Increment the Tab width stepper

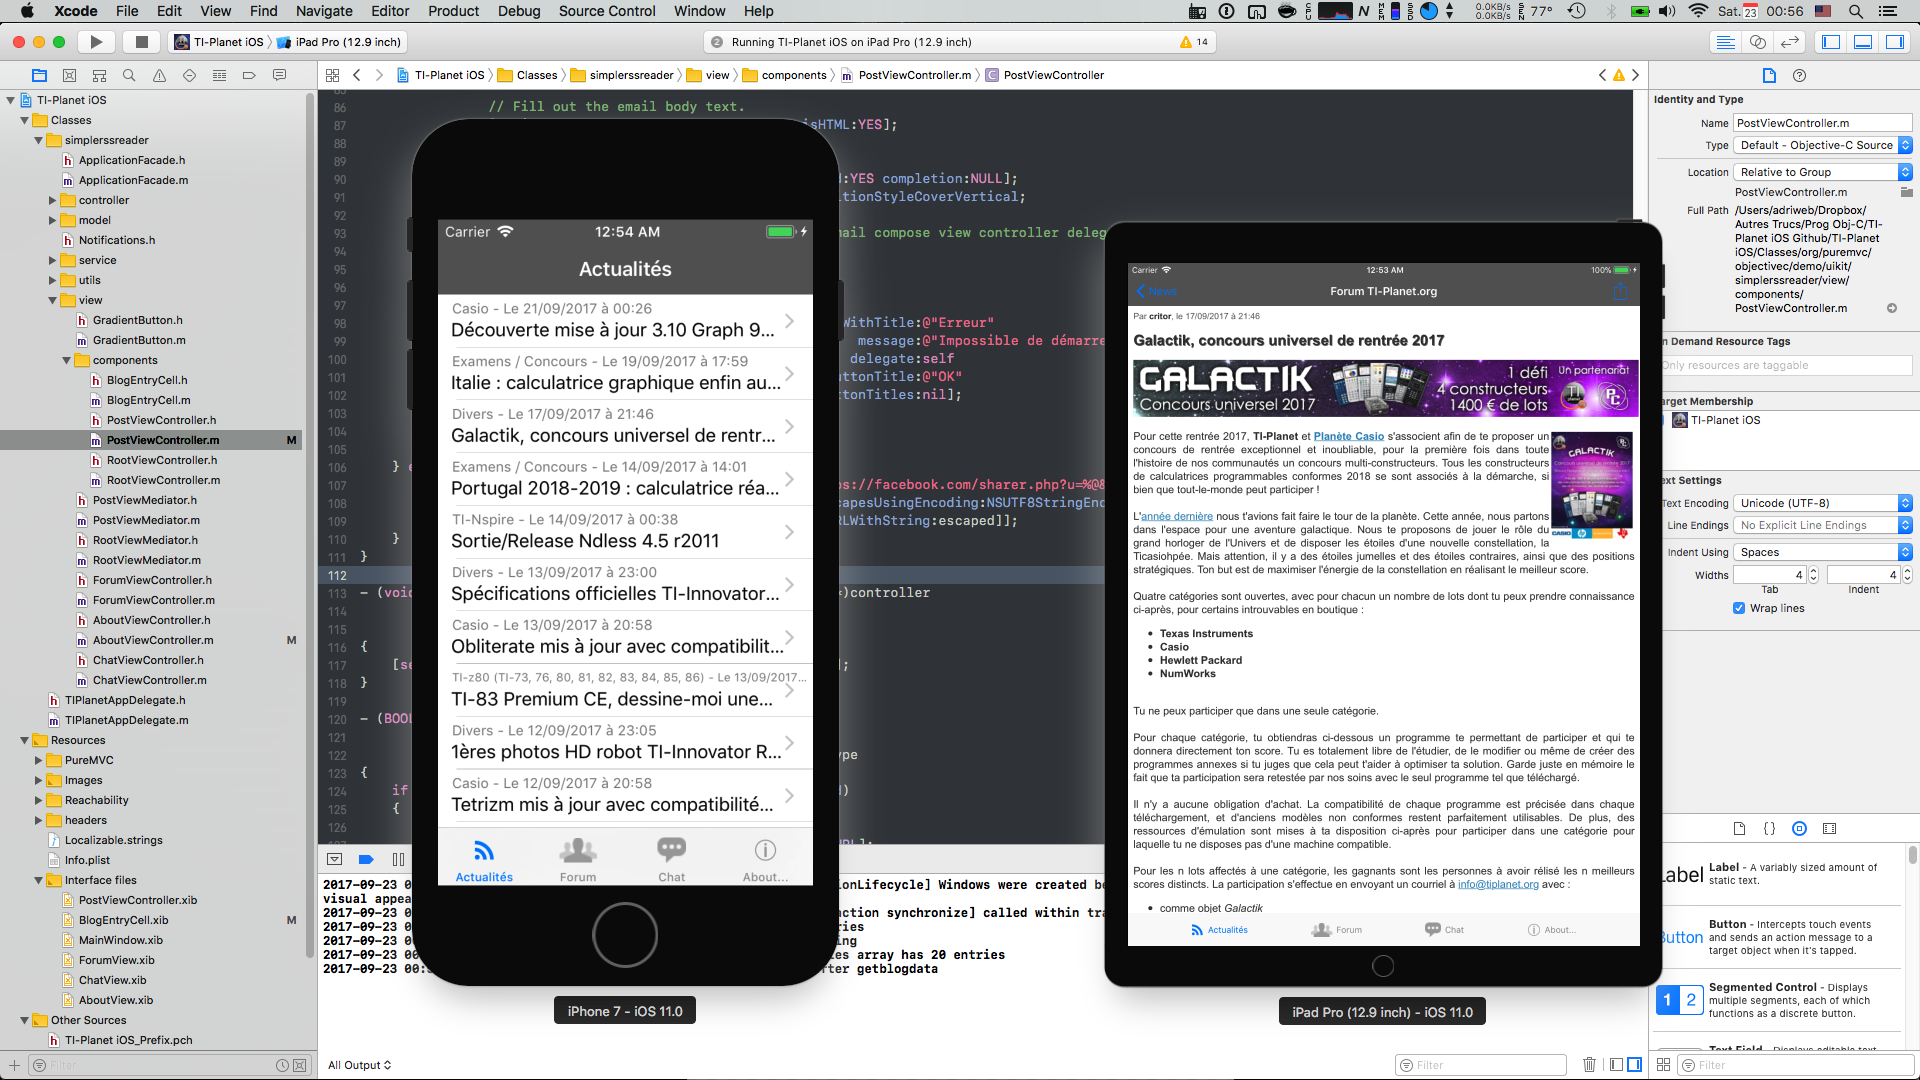tap(1813, 571)
